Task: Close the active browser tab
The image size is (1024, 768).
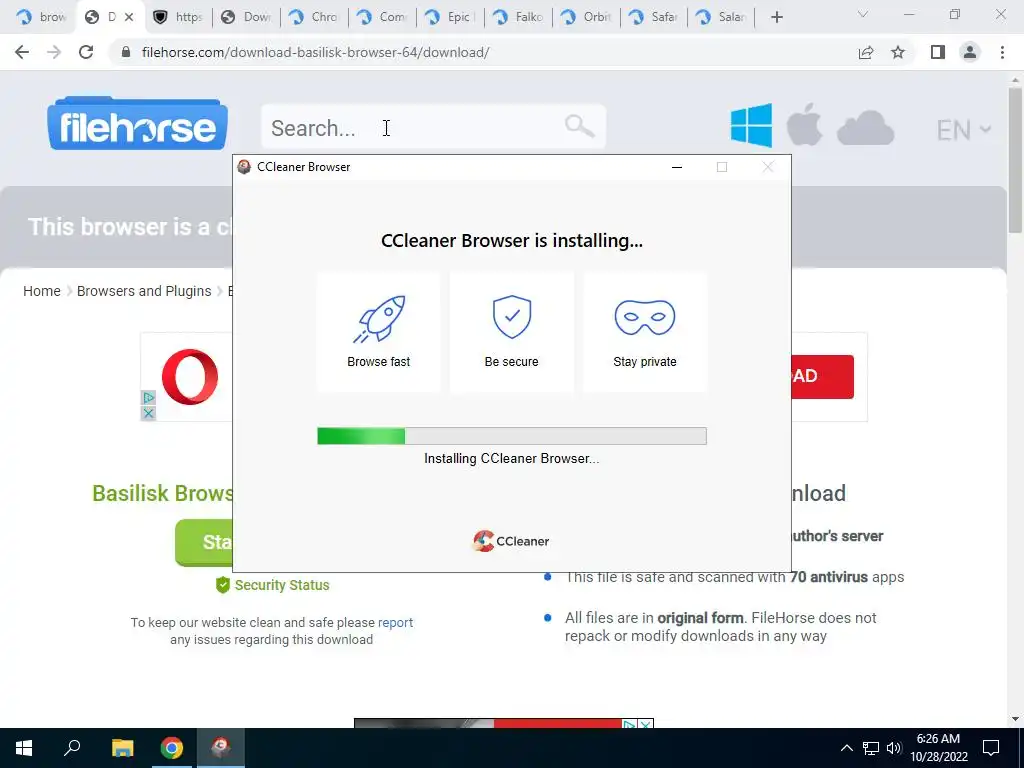Action: click(129, 17)
